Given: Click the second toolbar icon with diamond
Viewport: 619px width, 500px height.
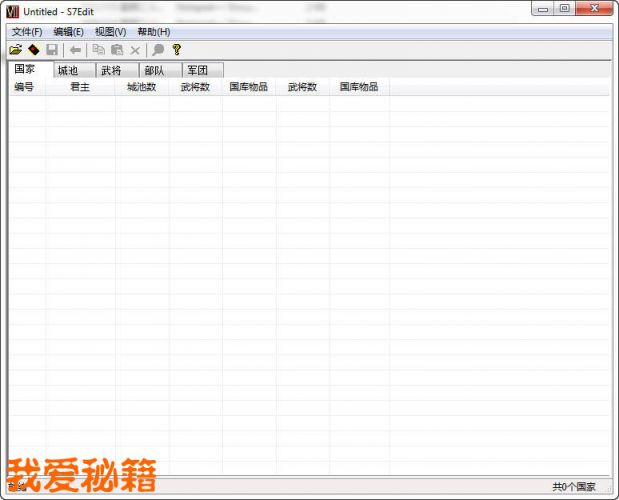Looking at the screenshot, I should pyautogui.click(x=33, y=50).
